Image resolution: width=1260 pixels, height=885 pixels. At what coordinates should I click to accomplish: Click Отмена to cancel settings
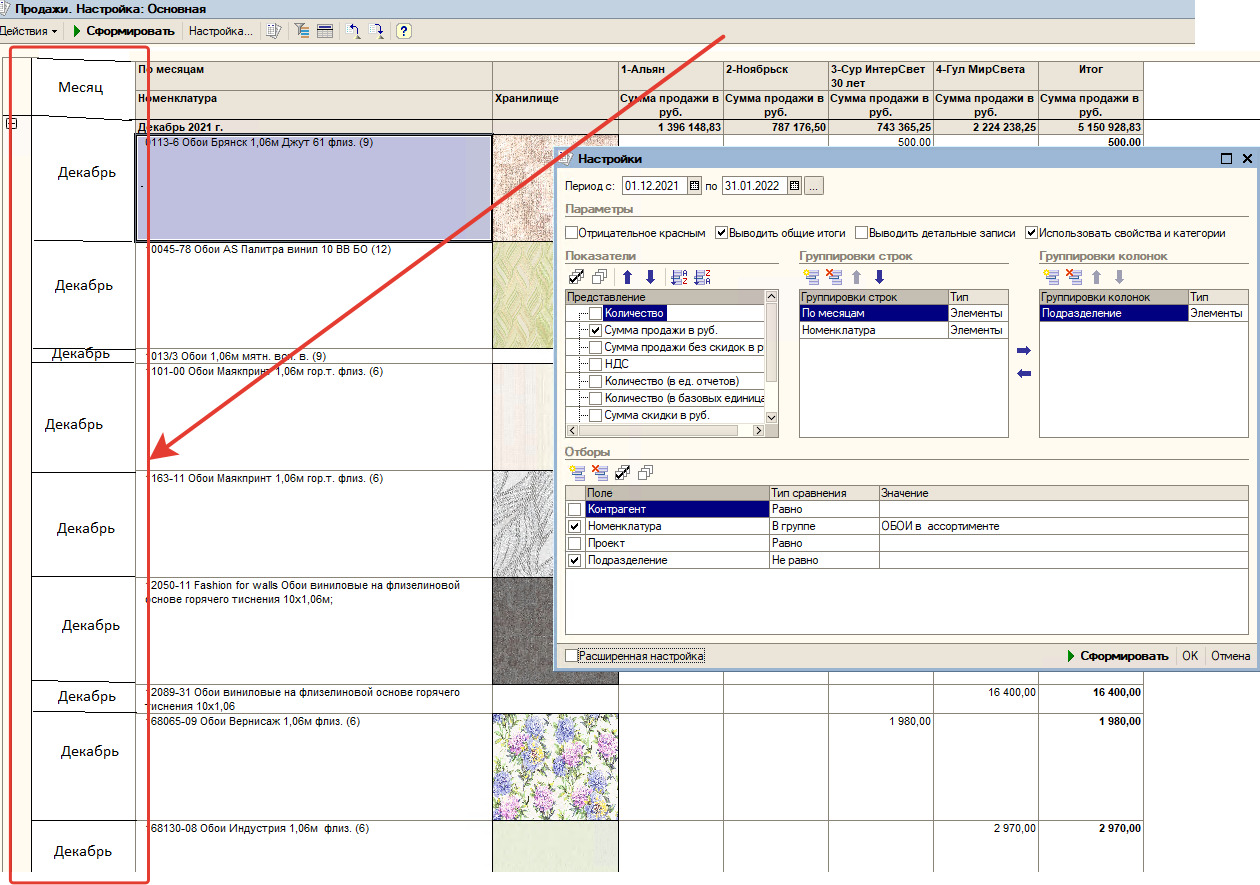tap(1230, 656)
